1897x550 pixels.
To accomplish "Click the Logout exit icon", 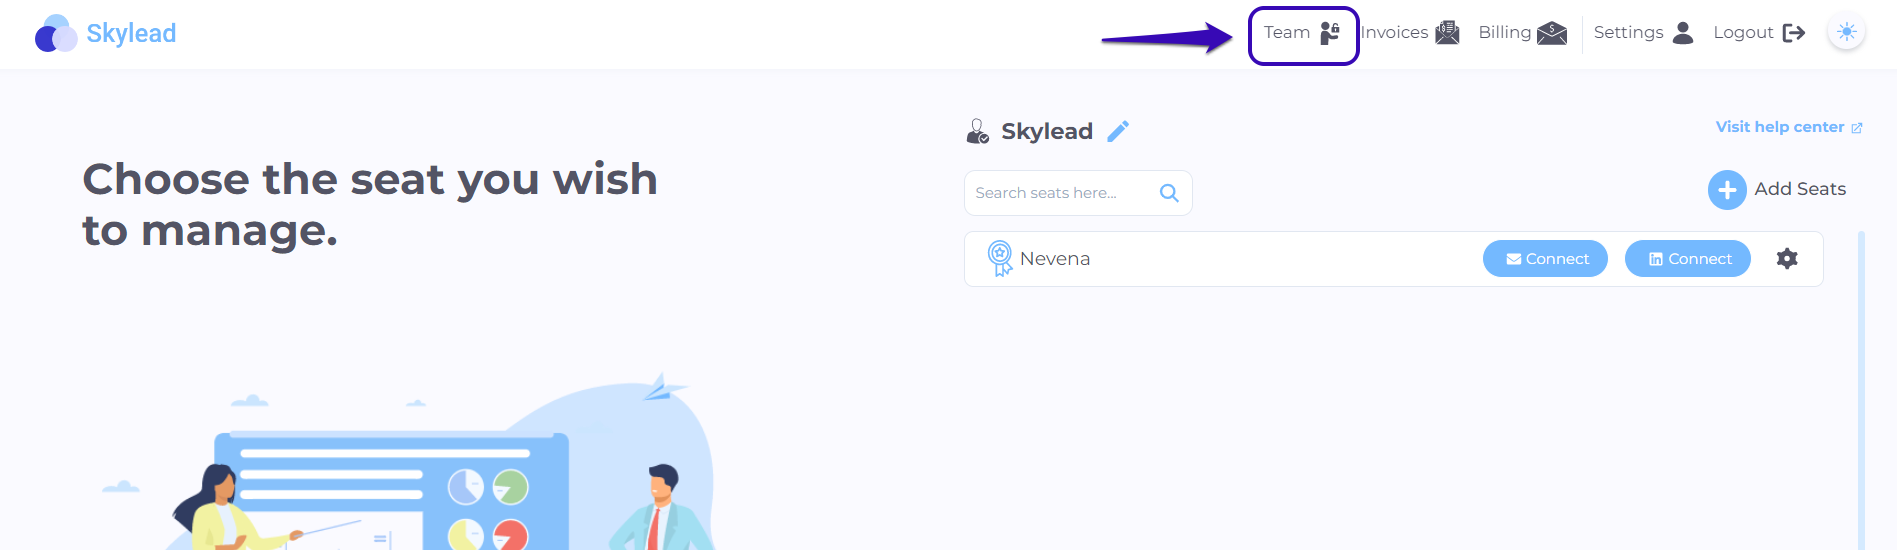I will click(1794, 33).
